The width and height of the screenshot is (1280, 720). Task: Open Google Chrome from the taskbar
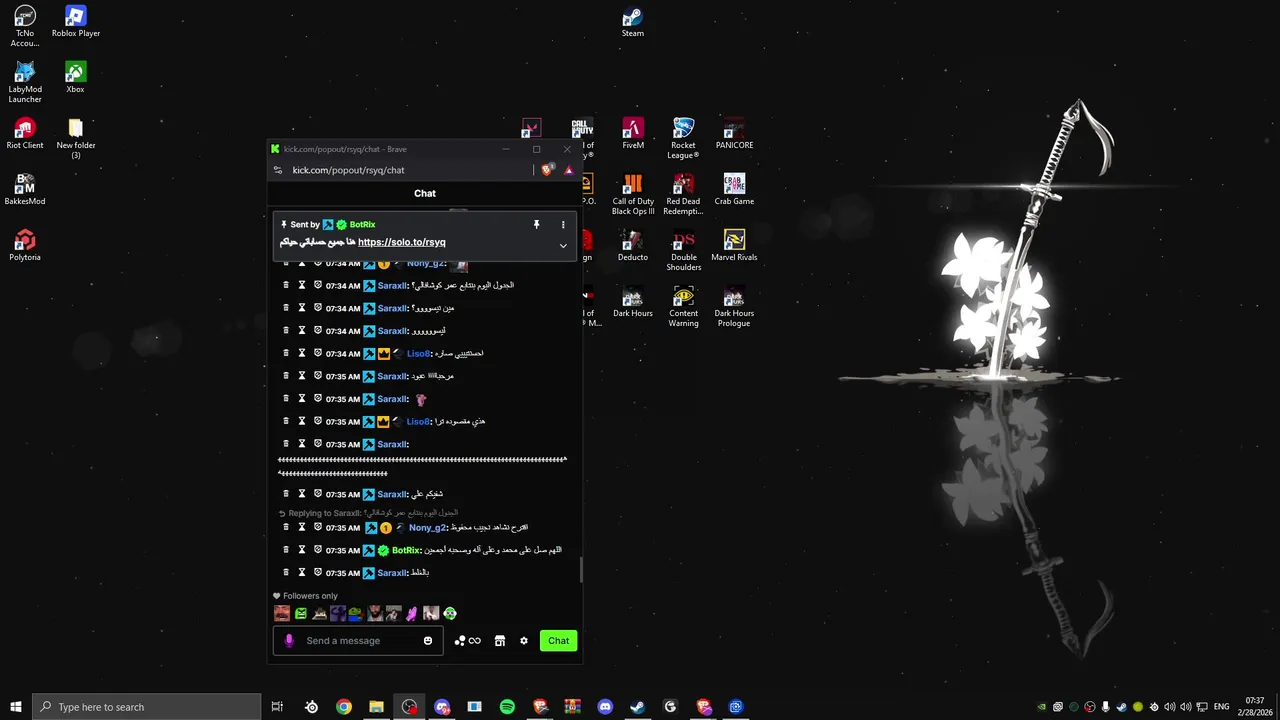tap(344, 707)
